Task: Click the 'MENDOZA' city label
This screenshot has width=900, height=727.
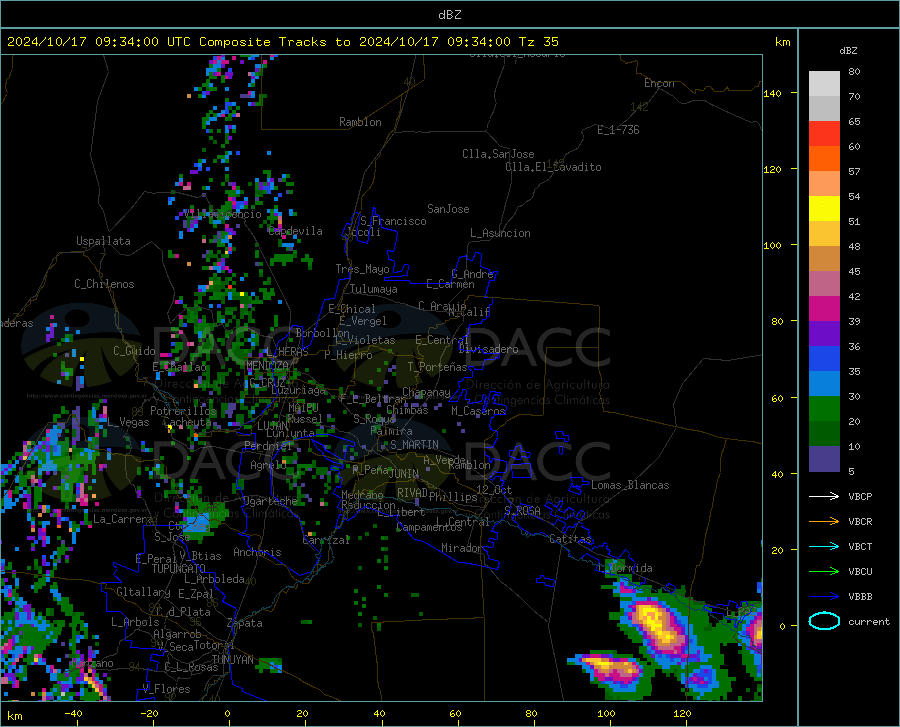Action: tap(267, 366)
